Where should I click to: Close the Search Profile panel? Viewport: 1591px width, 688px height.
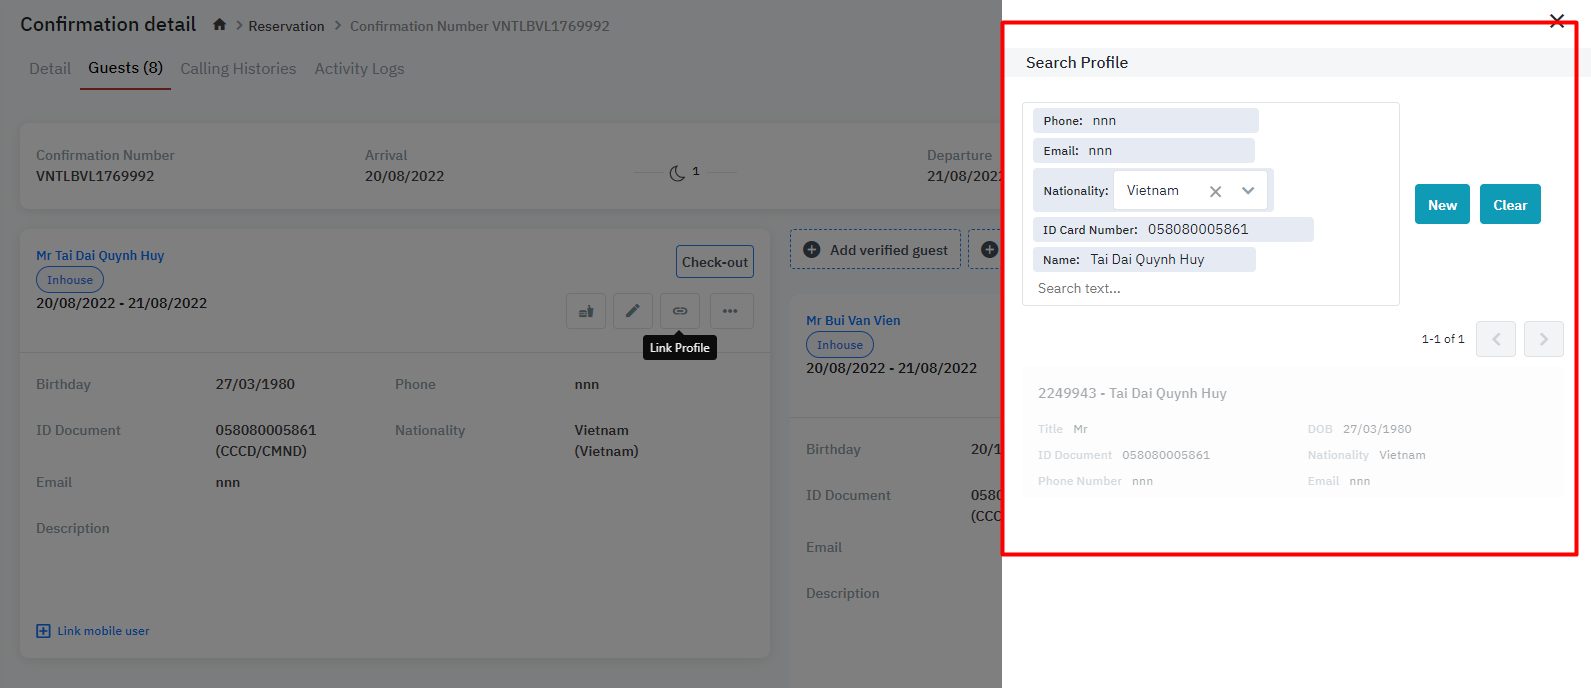pos(1556,21)
